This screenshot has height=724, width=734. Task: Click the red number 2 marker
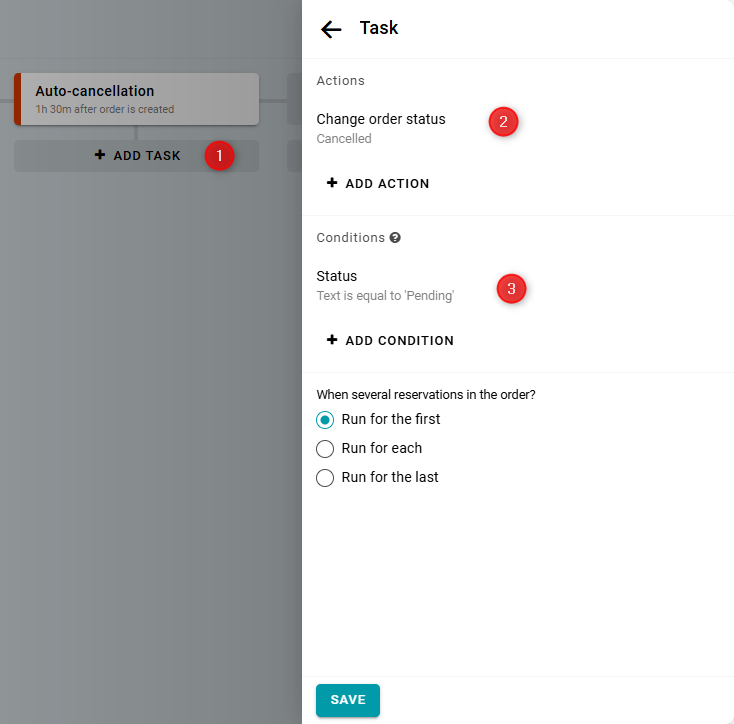click(x=503, y=122)
